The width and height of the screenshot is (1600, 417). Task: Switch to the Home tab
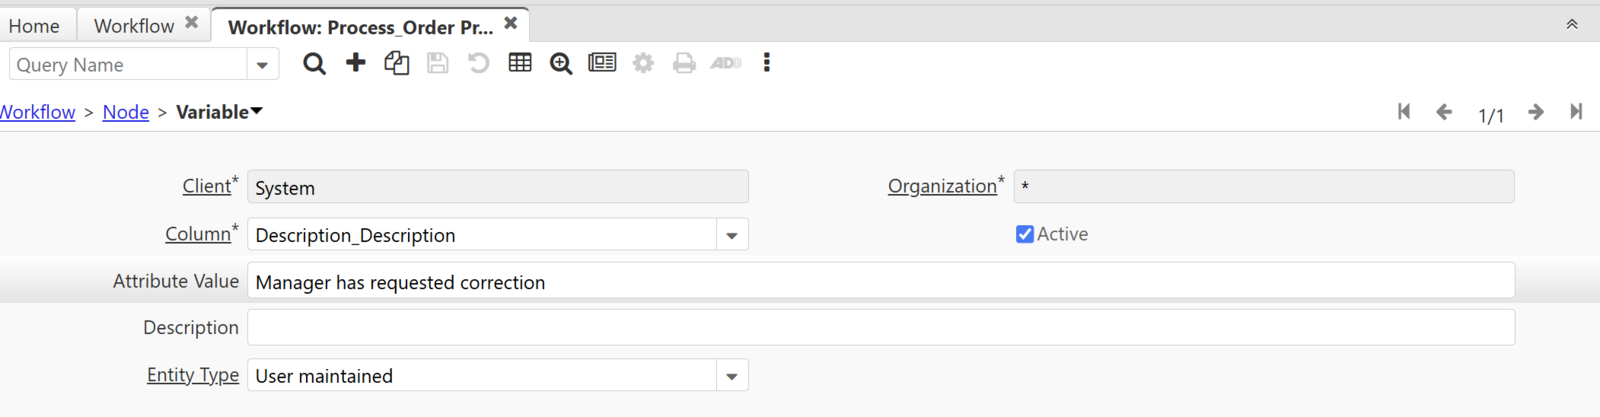click(34, 25)
